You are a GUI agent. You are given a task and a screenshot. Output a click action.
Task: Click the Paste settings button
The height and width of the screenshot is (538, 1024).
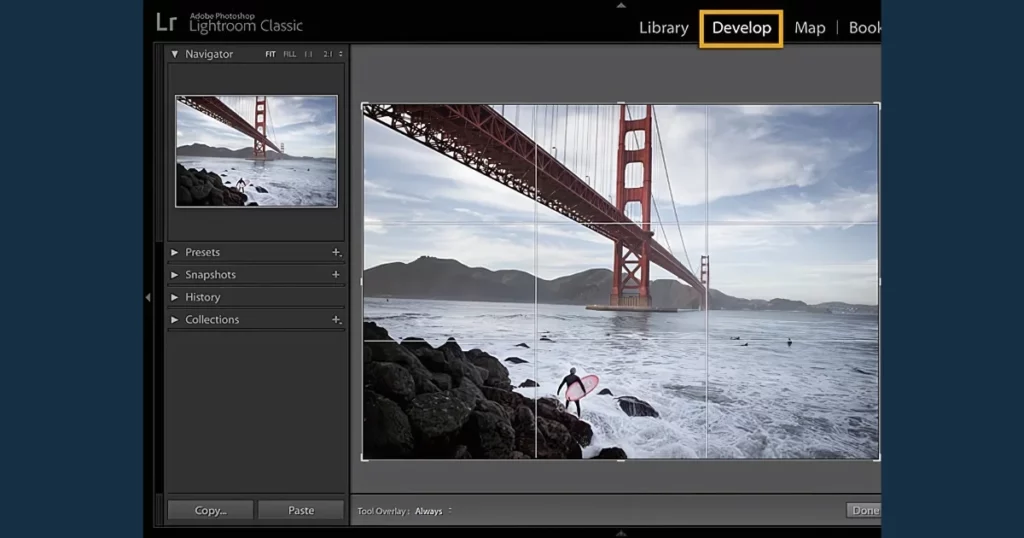[x=301, y=511]
